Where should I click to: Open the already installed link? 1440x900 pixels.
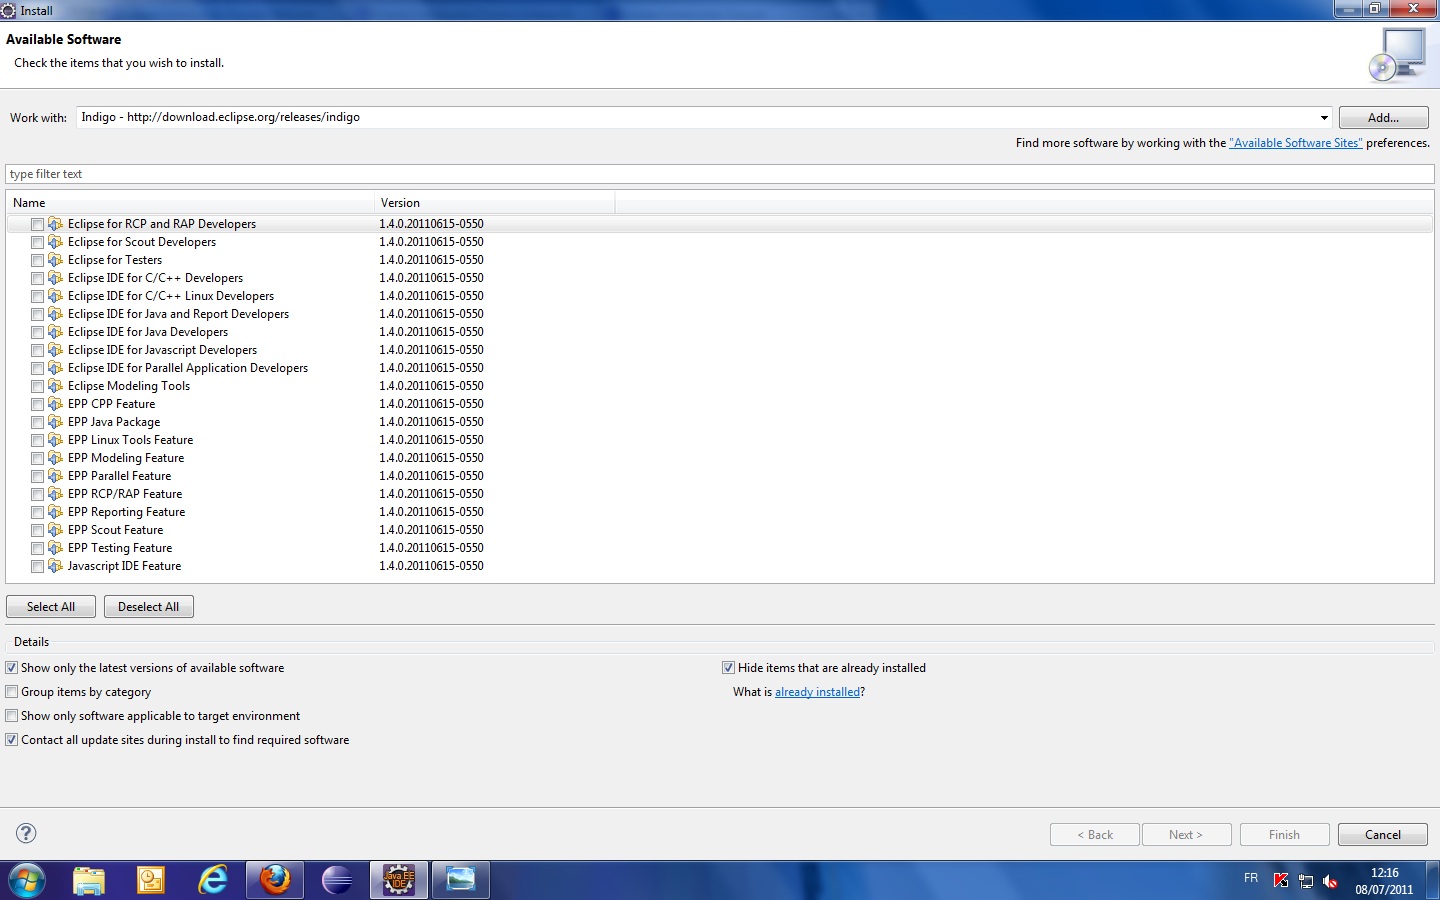(817, 692)
